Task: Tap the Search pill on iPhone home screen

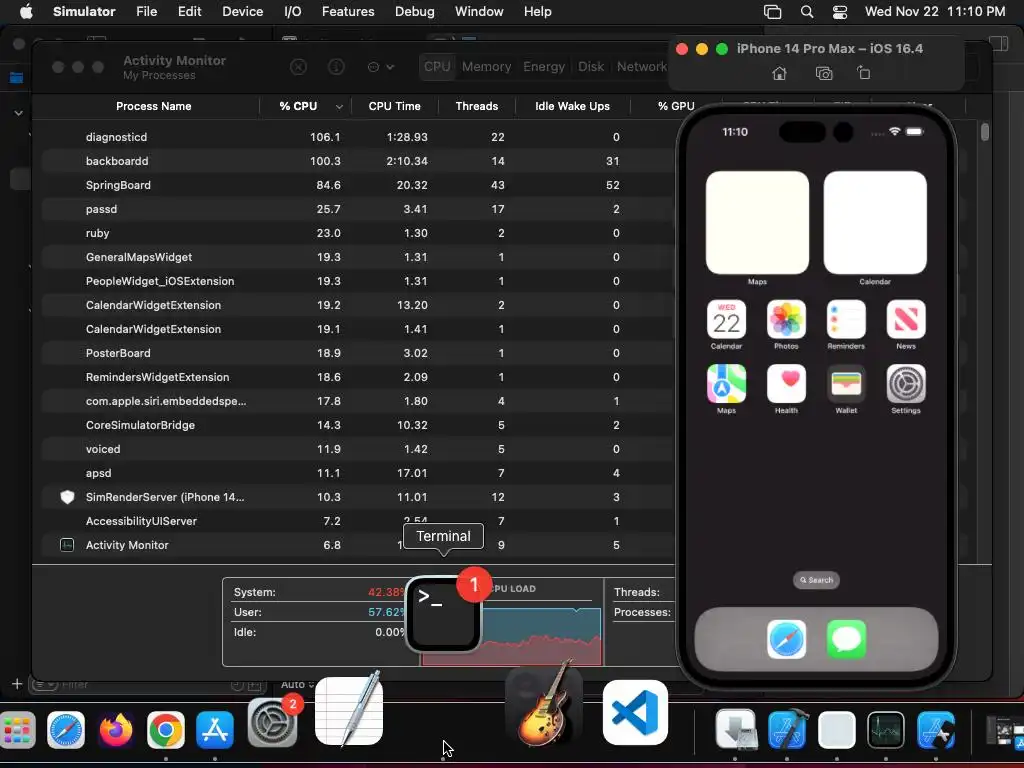Action: [x=816, y=580]
